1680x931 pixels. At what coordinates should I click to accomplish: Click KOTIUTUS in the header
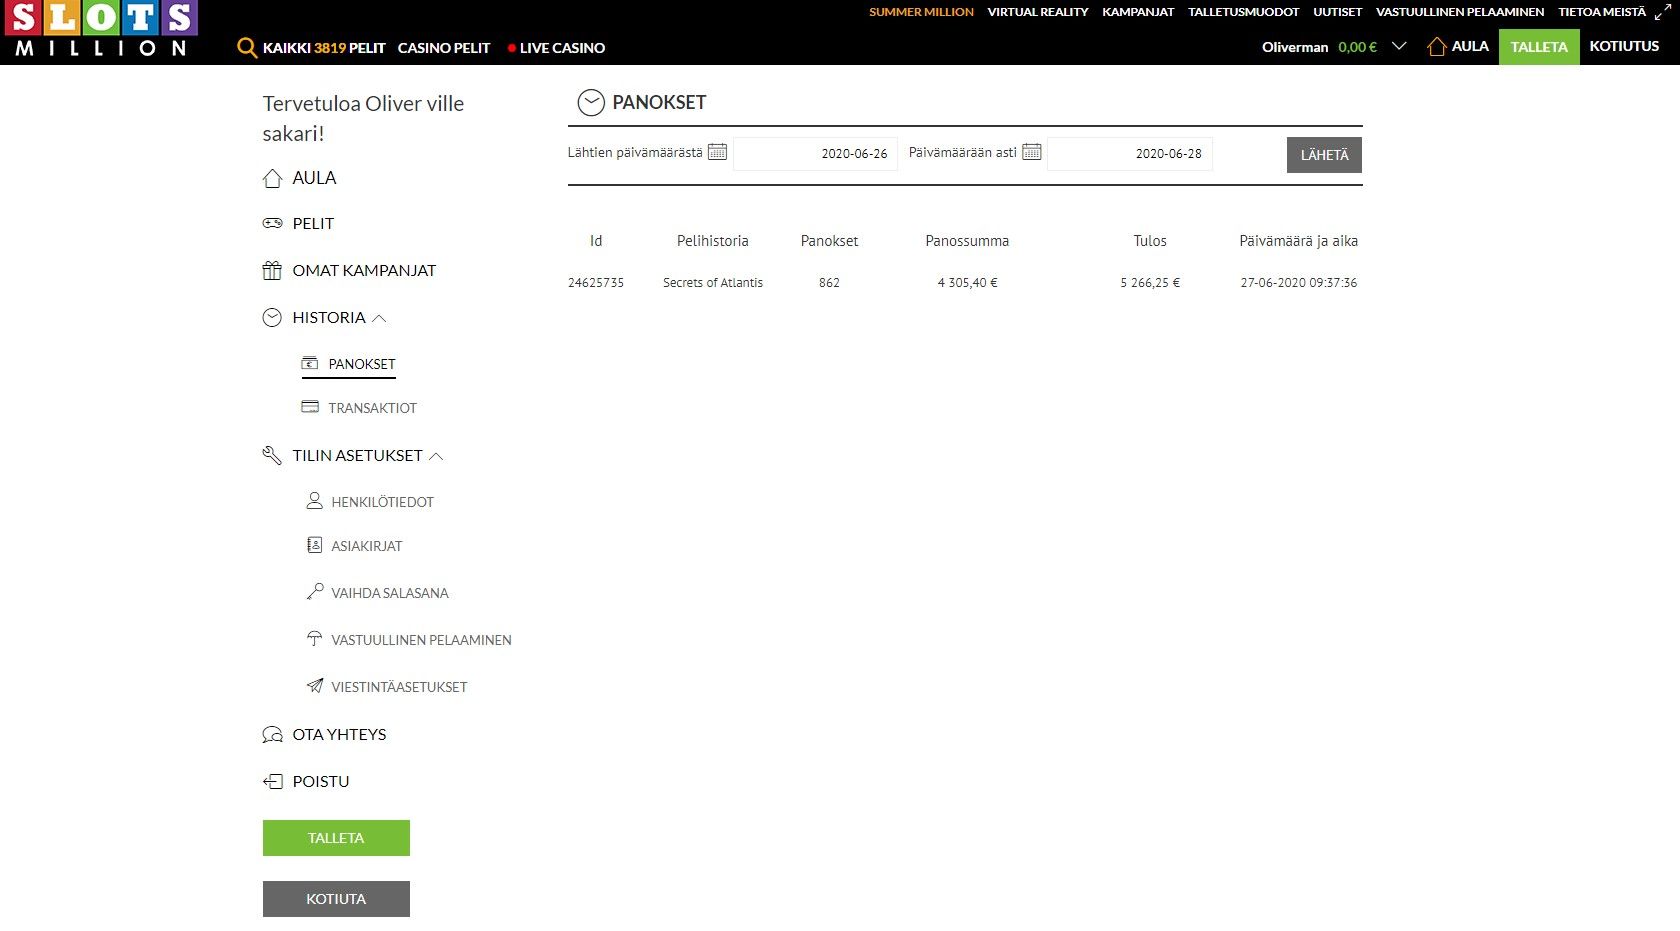pos(1624,46)
